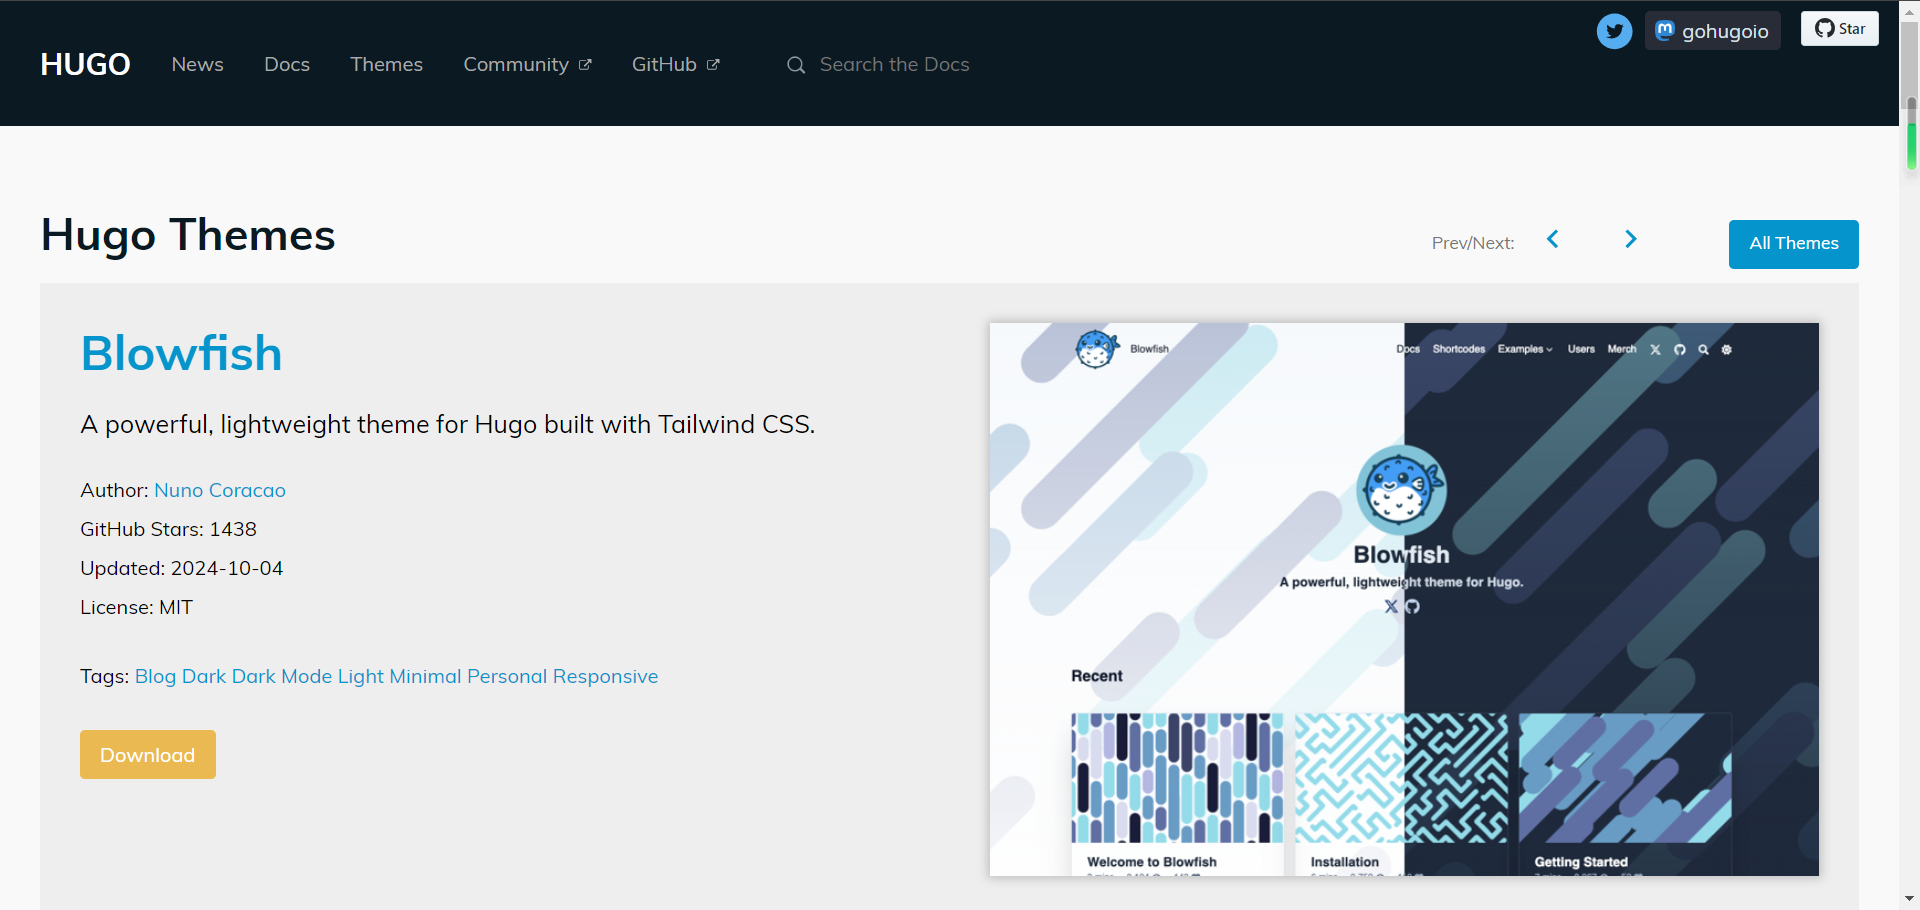Select the Dark tag

point(204,676)
